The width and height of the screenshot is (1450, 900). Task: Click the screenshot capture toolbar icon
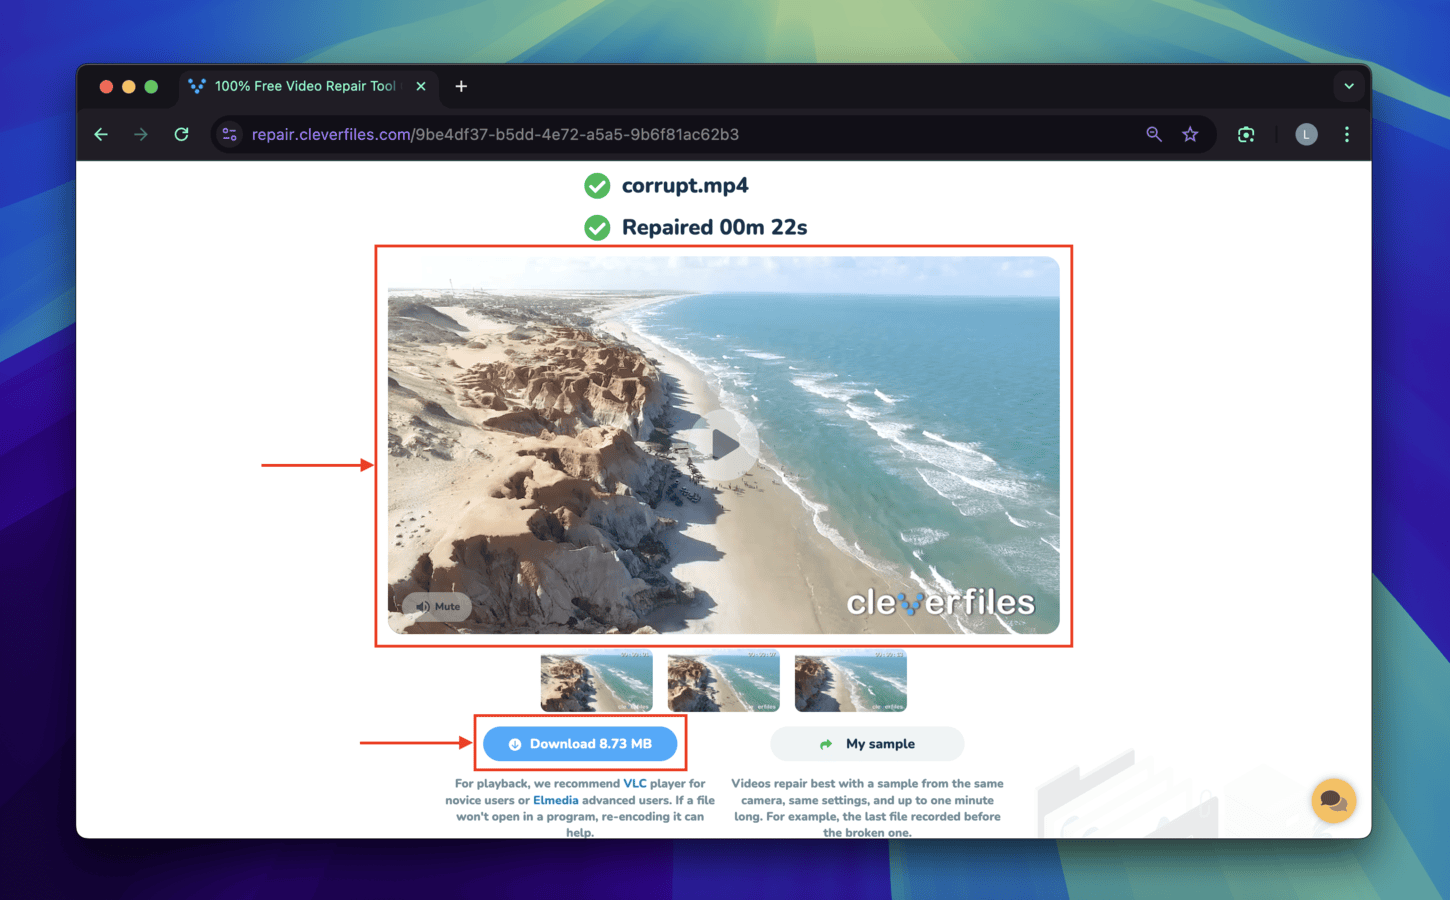click(x=1246, y=134)
